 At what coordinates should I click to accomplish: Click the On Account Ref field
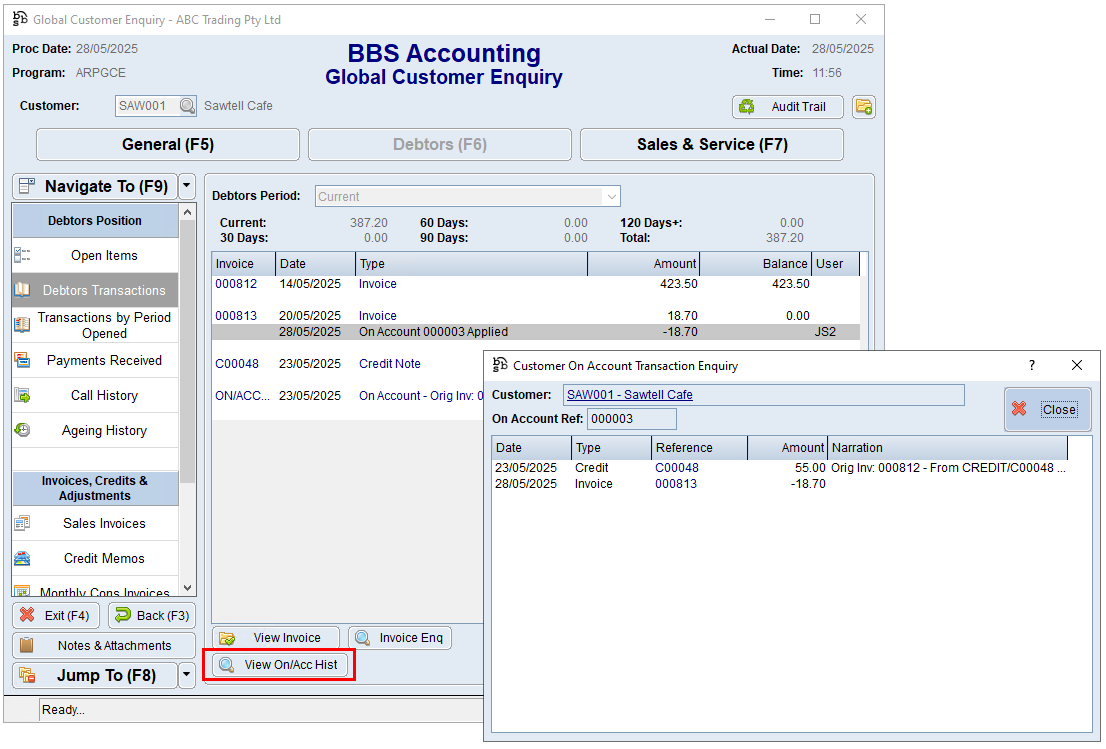pos(631,419)
